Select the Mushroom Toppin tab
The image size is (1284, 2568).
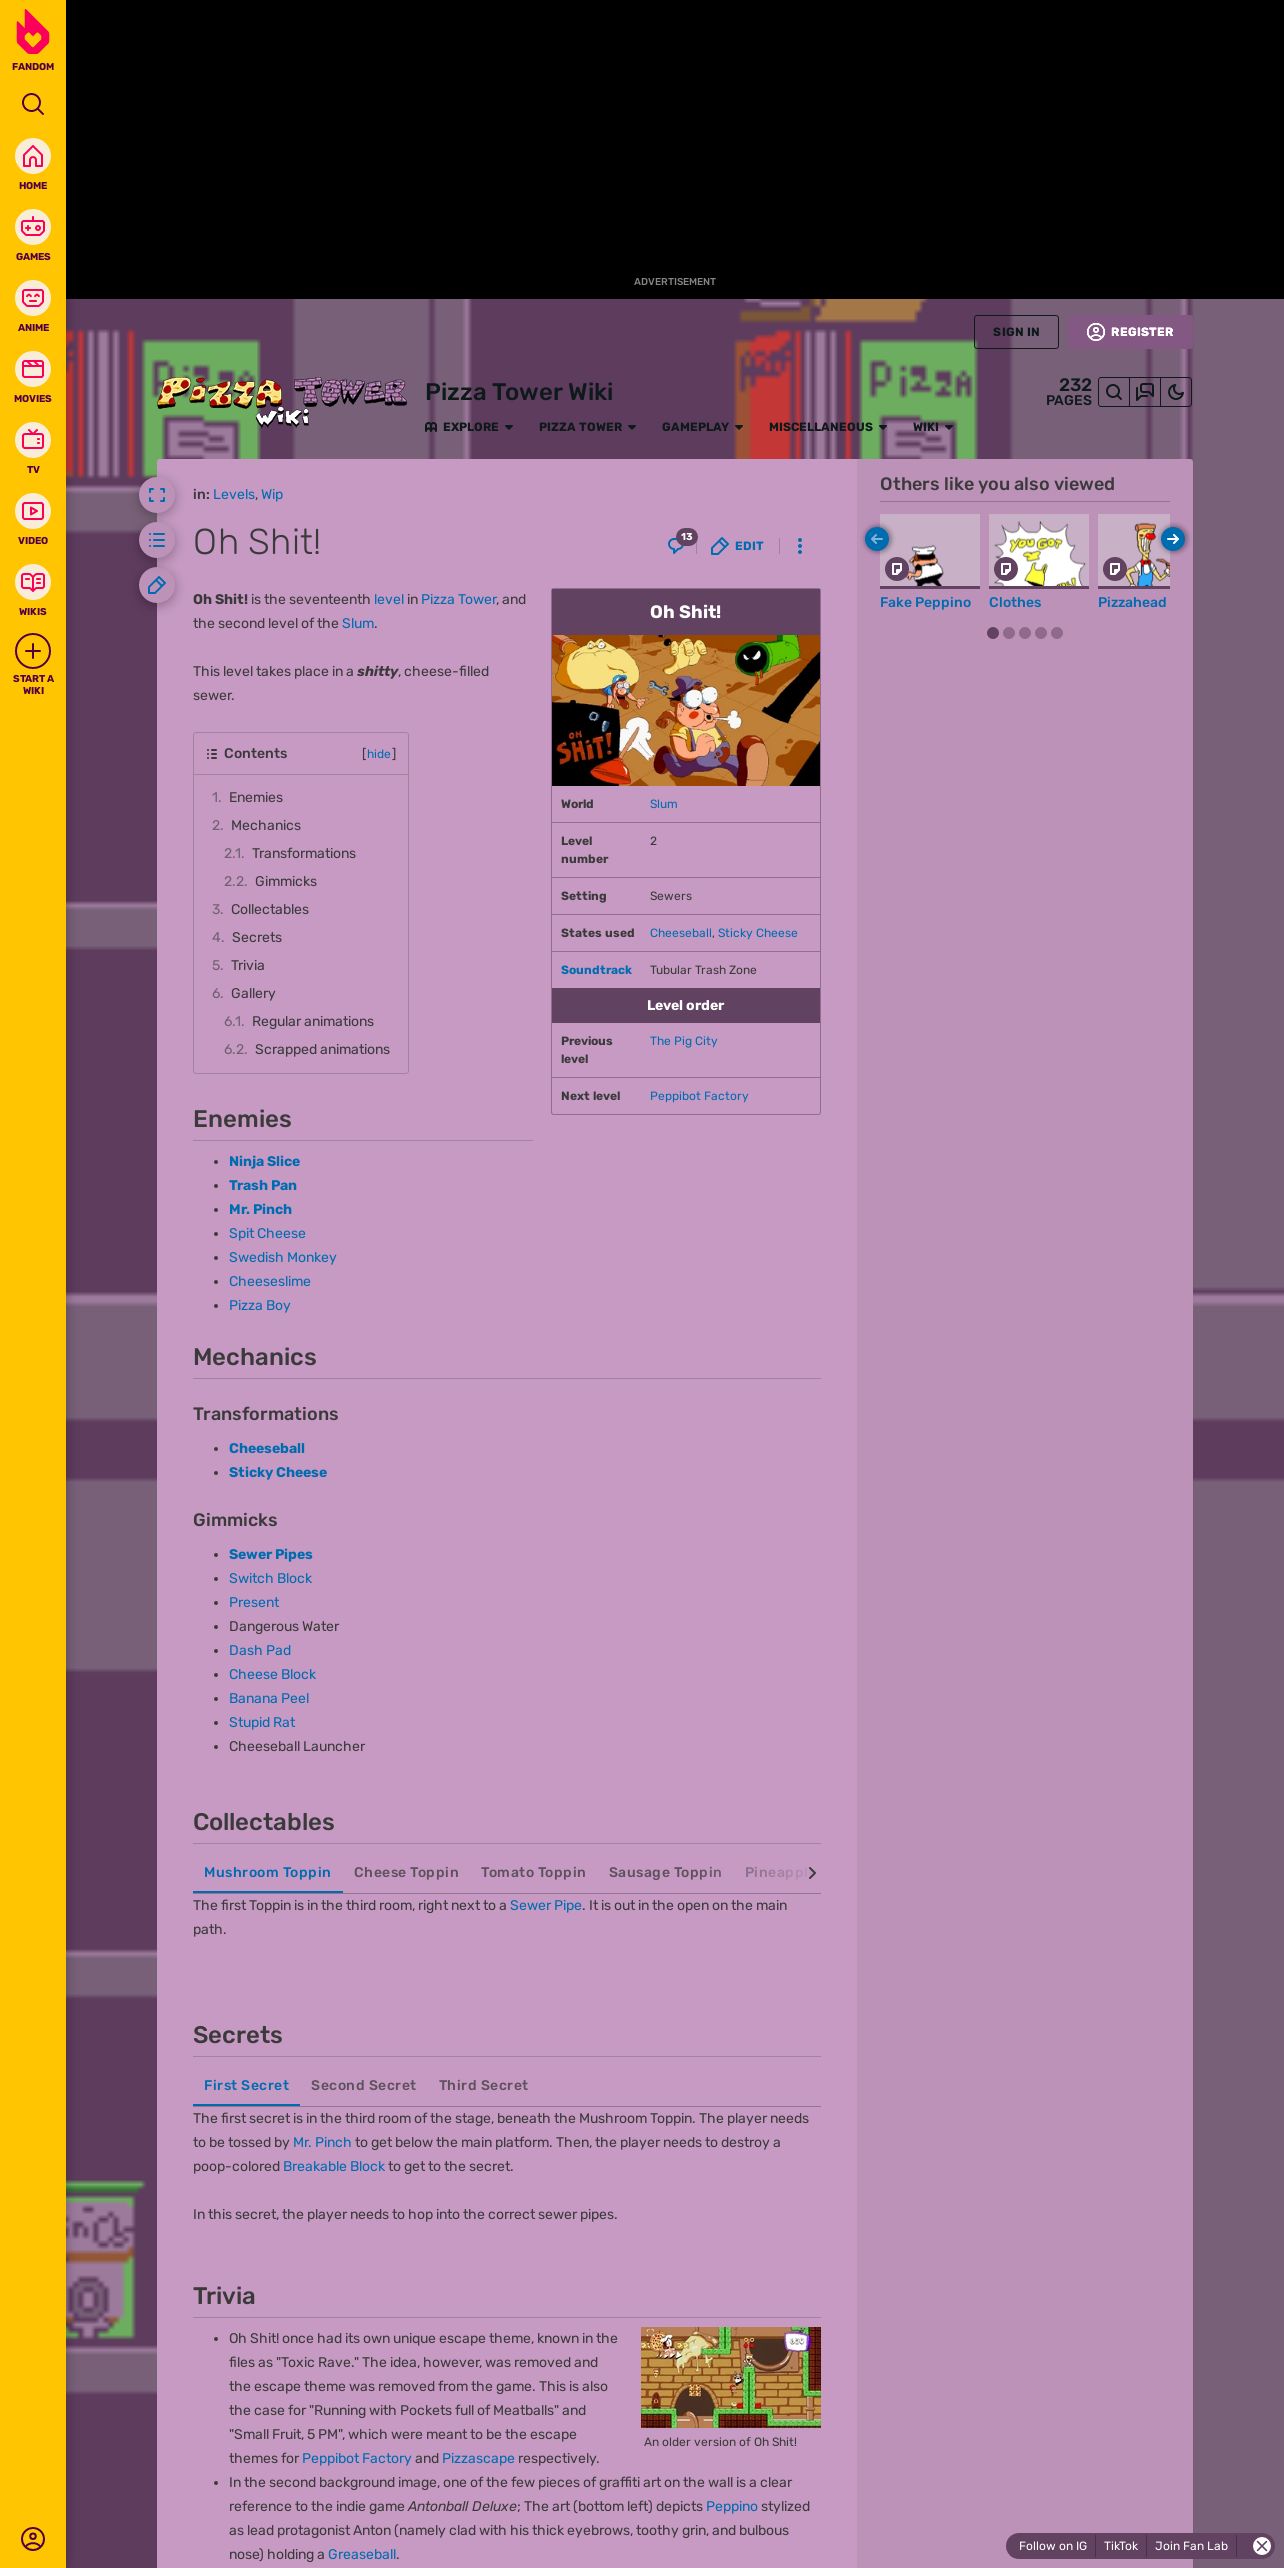267,1872
